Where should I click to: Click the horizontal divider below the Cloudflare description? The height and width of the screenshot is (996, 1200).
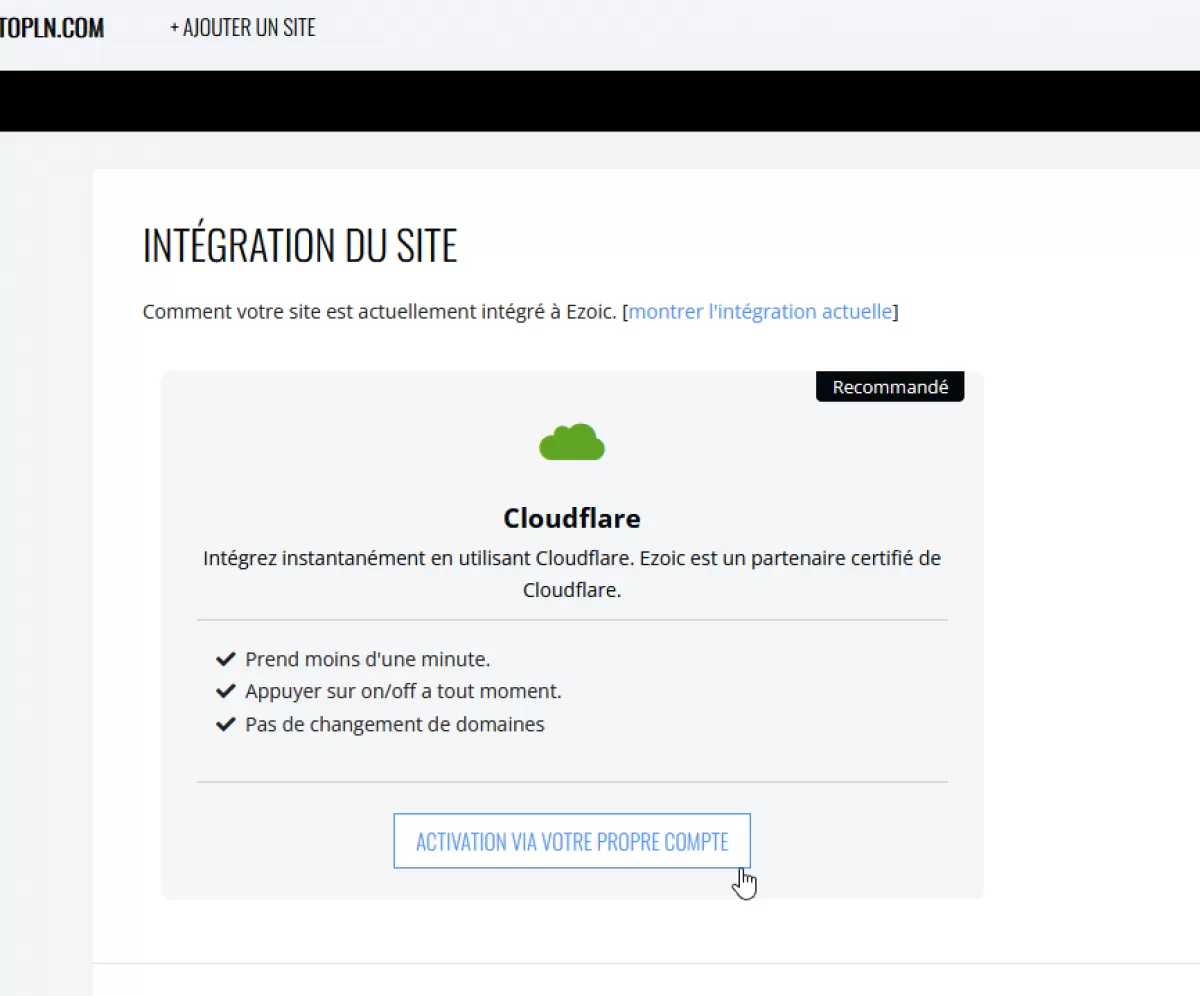tap(572, 620)
